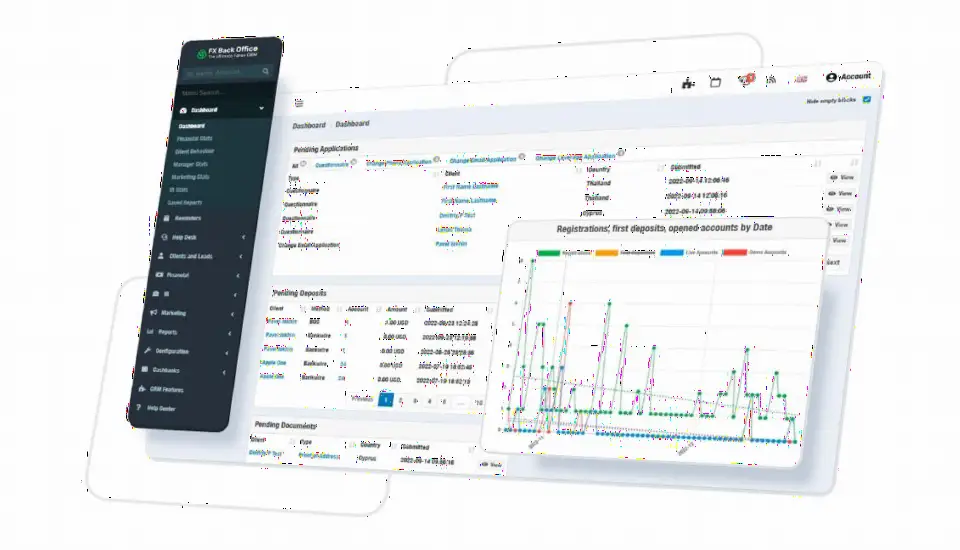Select the Change Email Application tab

483,160
